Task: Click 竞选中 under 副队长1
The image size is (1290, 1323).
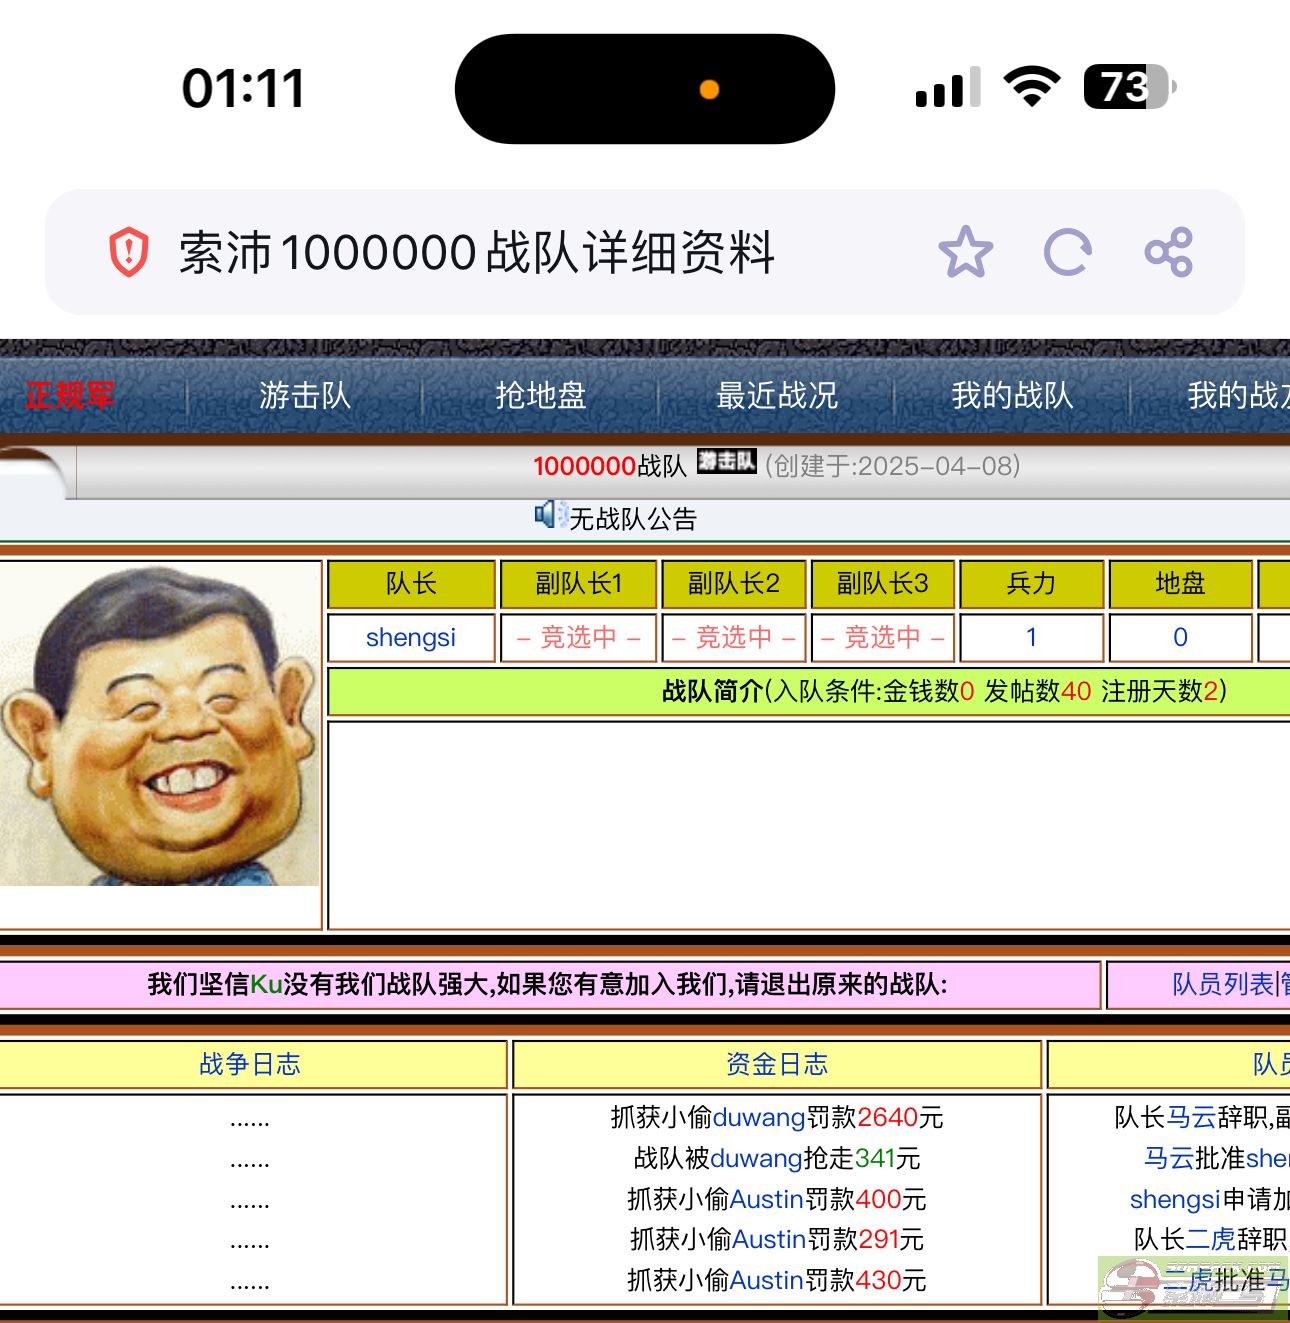Action: pyautogui.click(x=578, y=637)
